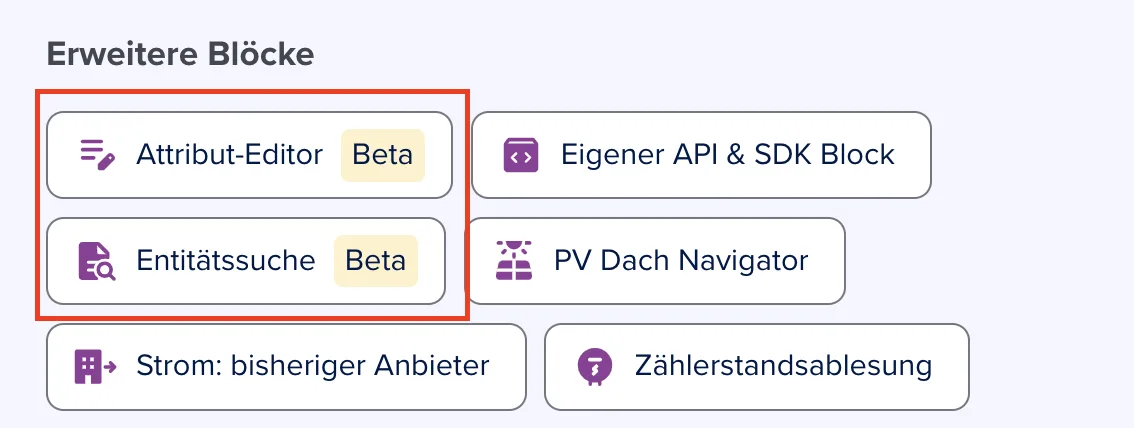Click the 'Attribut-Editor' text label

tap(229, 155)
